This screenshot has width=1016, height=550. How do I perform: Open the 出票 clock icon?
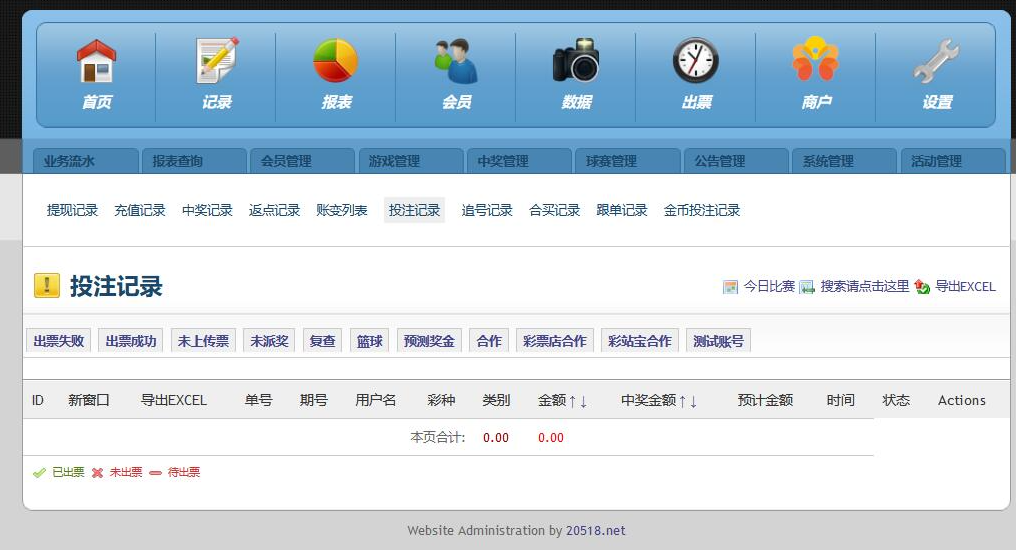(696, 61)
